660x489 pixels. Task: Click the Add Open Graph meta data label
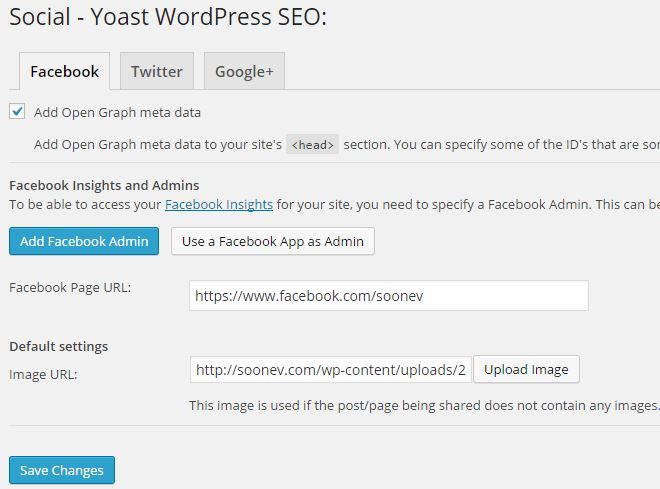[x=117, y=112]
